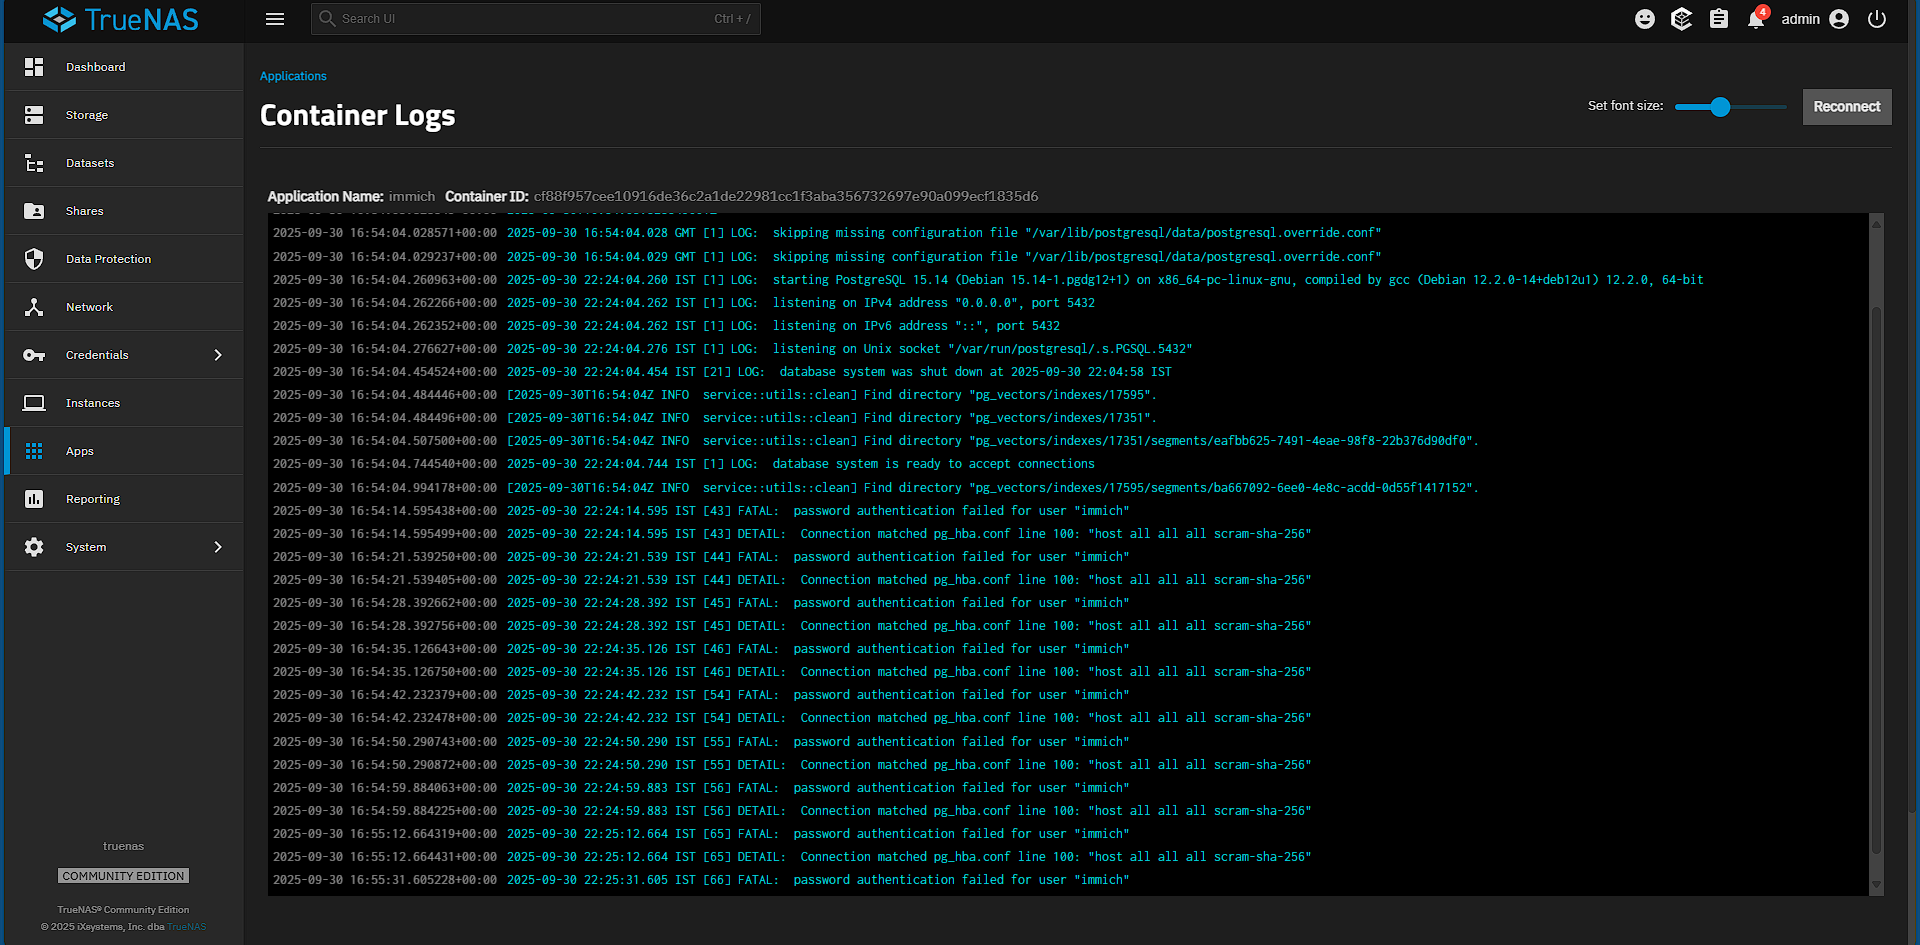
Task: Follow the Applications breadcrumb link
Action: point(293,76)
